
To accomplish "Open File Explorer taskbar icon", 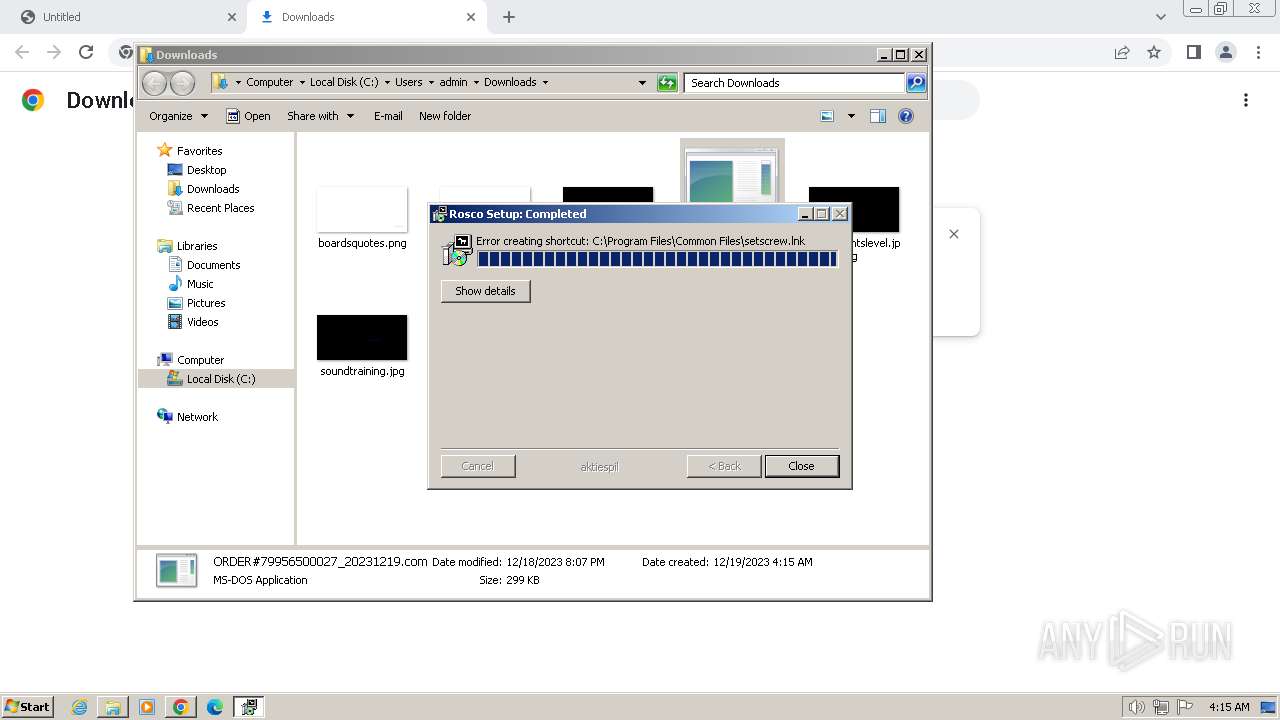I will pyautogui.click(x=113, y=707).
